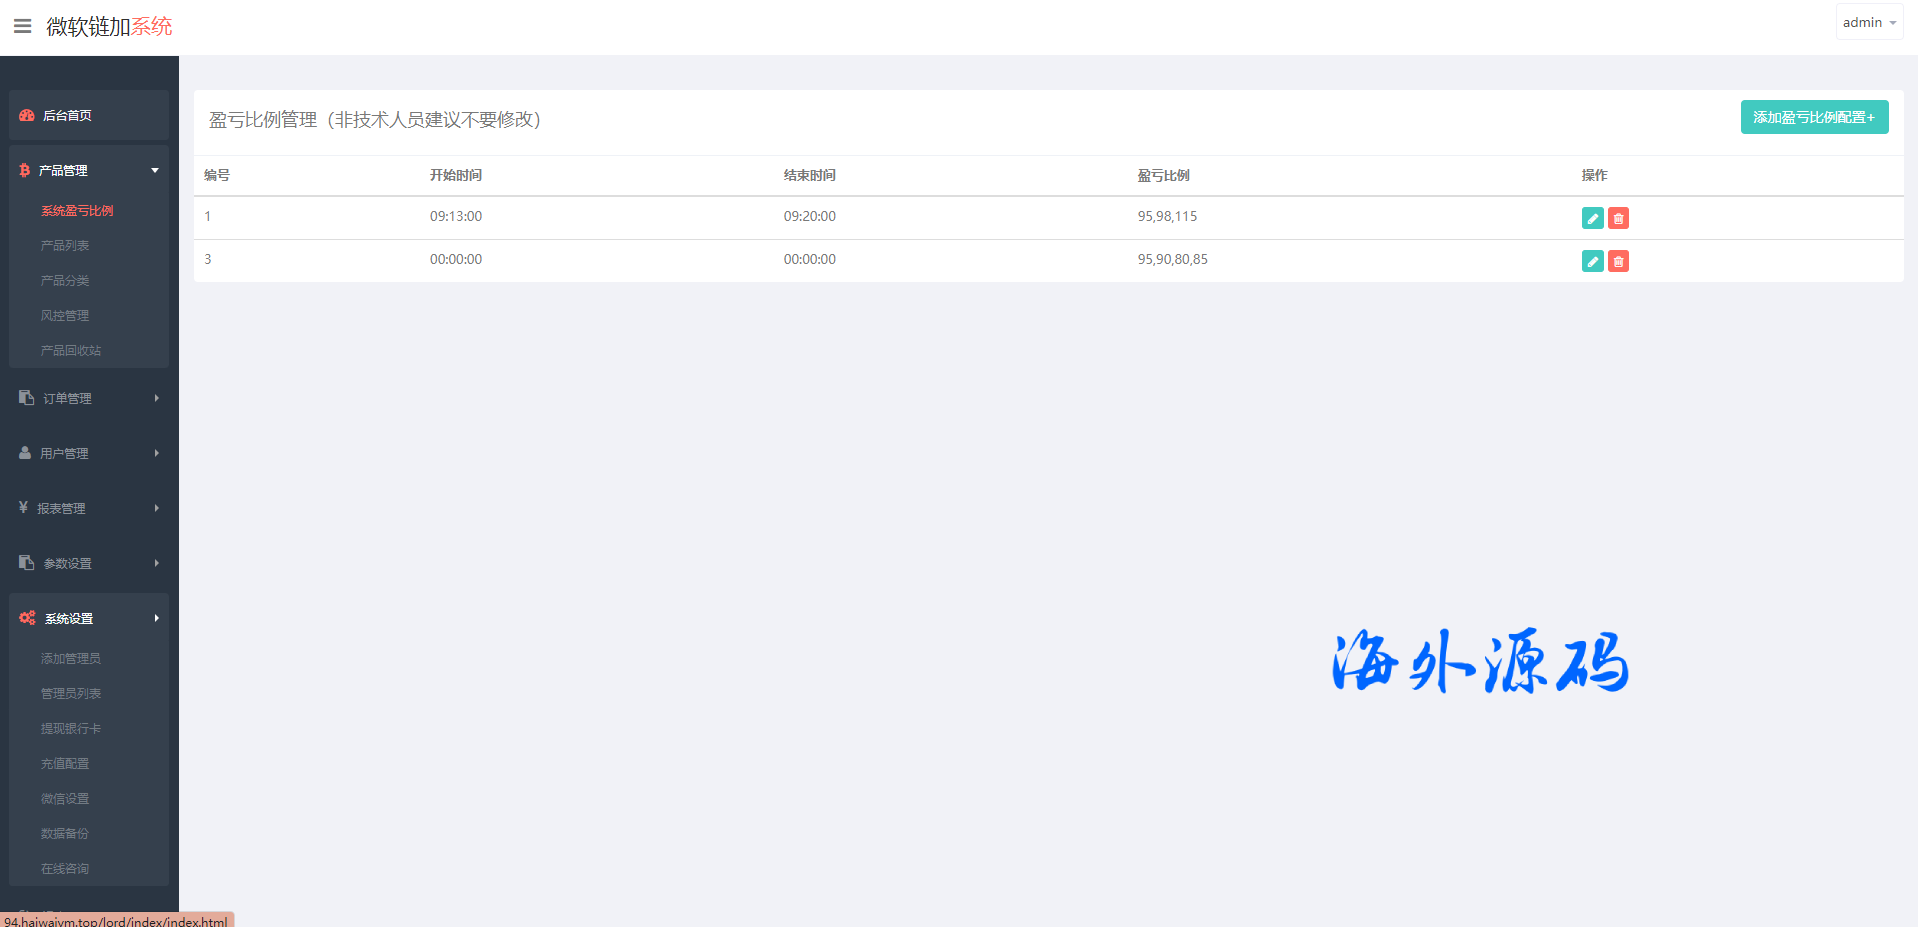Screen dimensions: 1918x927
Task: Select 风控管理 in the sidebar
Action: (65, 316)
